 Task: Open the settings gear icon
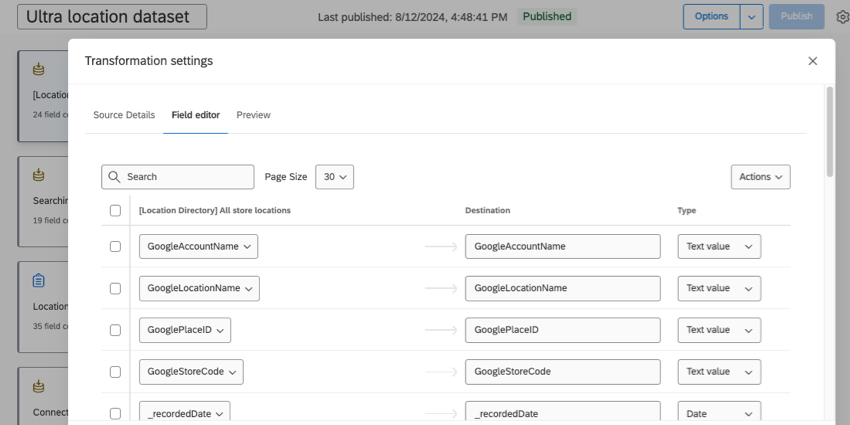coord(842,17)
